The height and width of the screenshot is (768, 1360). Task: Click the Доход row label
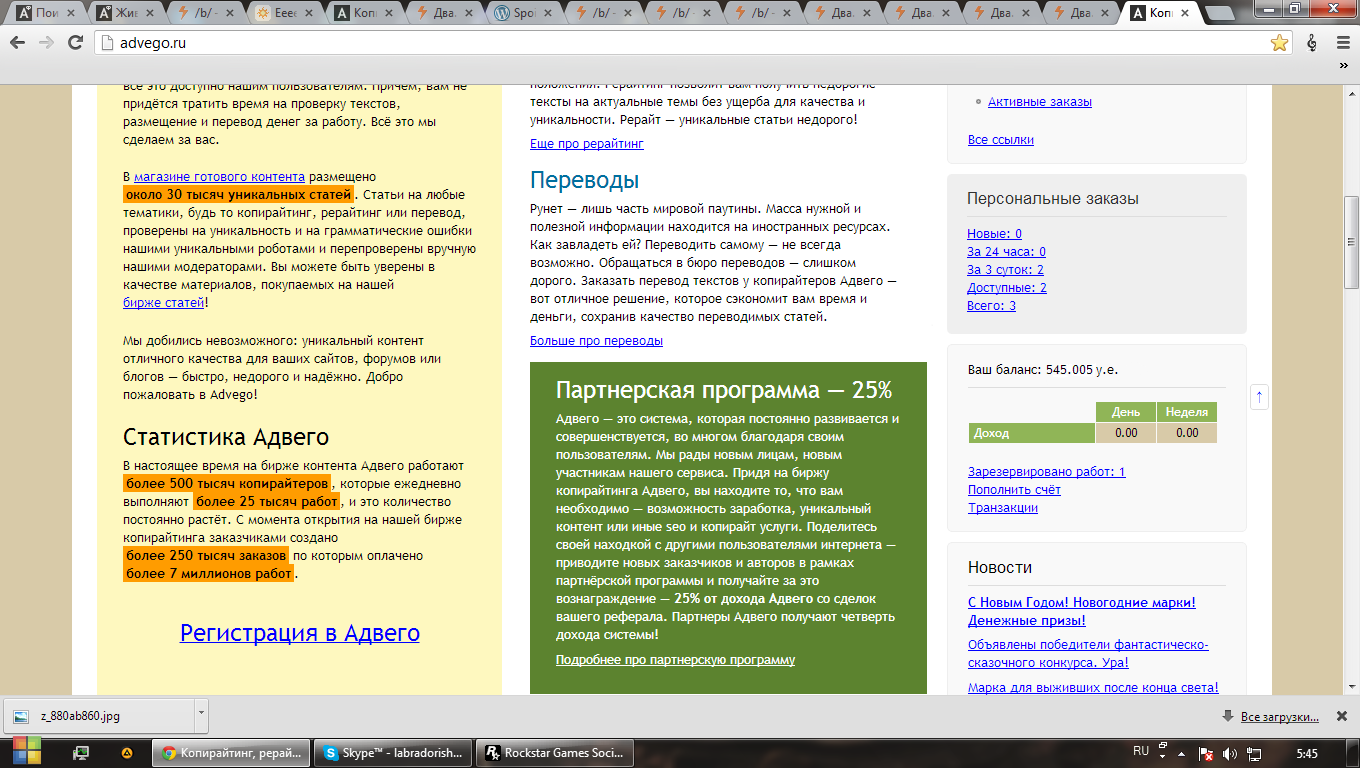1032,433
